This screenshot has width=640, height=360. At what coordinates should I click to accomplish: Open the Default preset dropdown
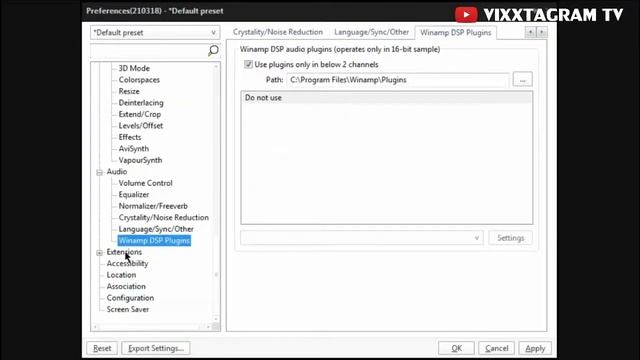155,33
